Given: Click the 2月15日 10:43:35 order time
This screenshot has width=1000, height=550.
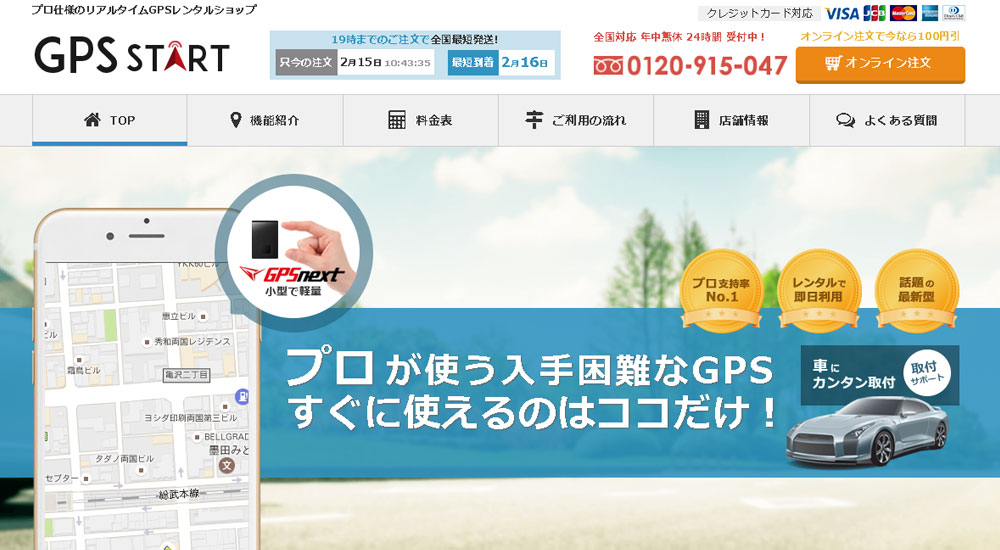Looking at the screenshot, I should coord(385,63).
